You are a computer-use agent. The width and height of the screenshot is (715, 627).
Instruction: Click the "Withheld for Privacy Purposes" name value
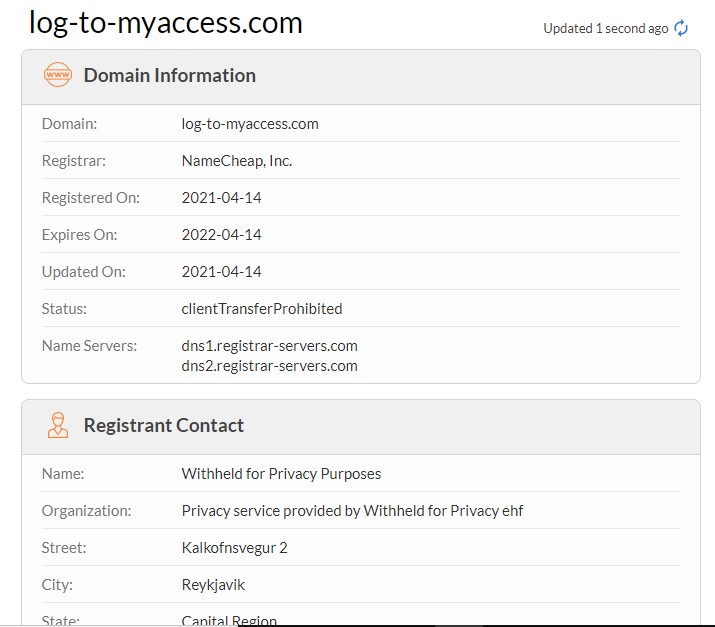281,474
